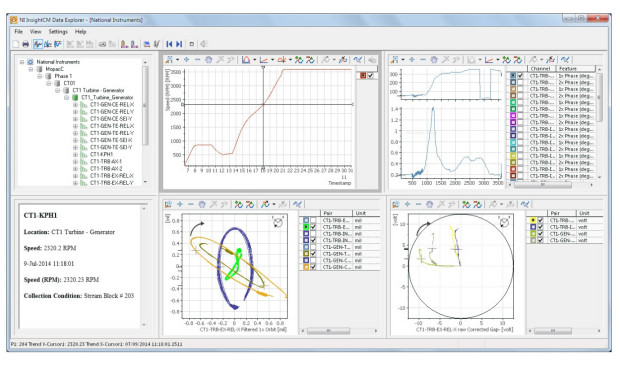The image size is (620, 367).
Task: Click the Unit column header in gap plot list
Action: pos(590,213)
